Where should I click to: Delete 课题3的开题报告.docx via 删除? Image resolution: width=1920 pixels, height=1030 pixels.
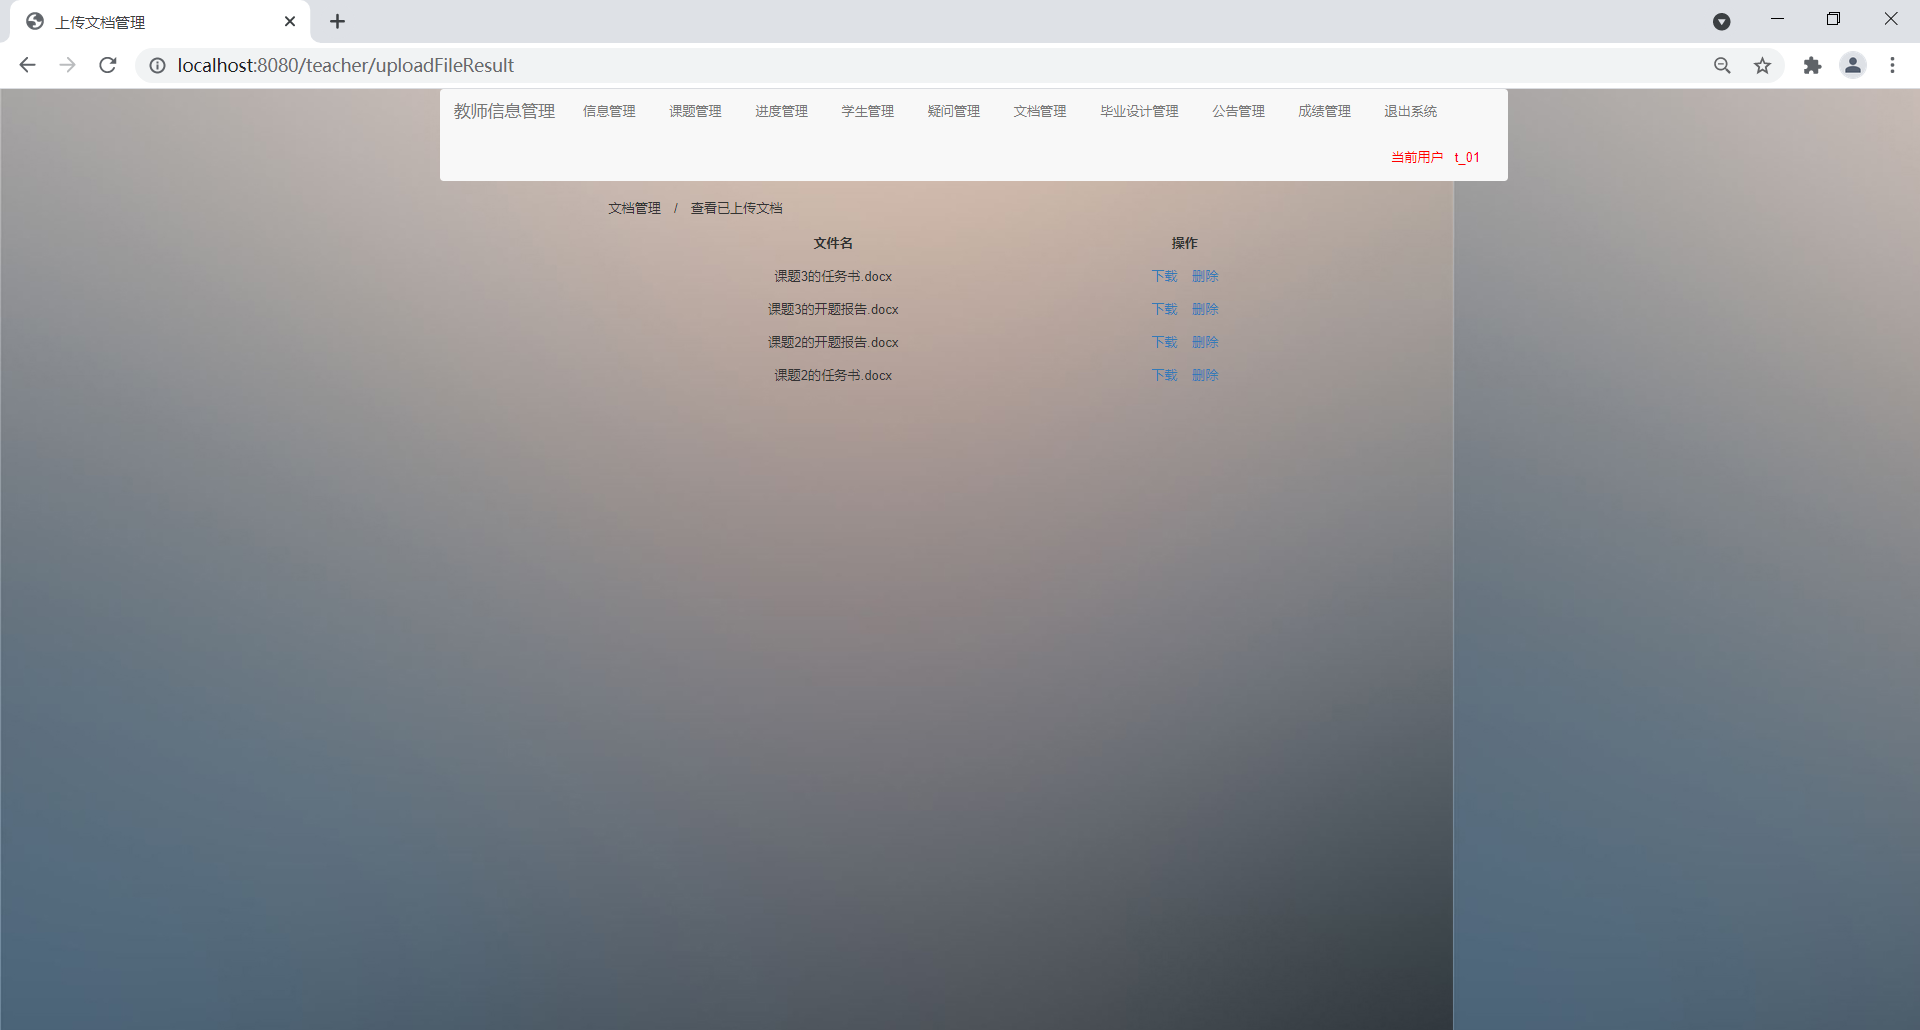(x=1205, y=309)
